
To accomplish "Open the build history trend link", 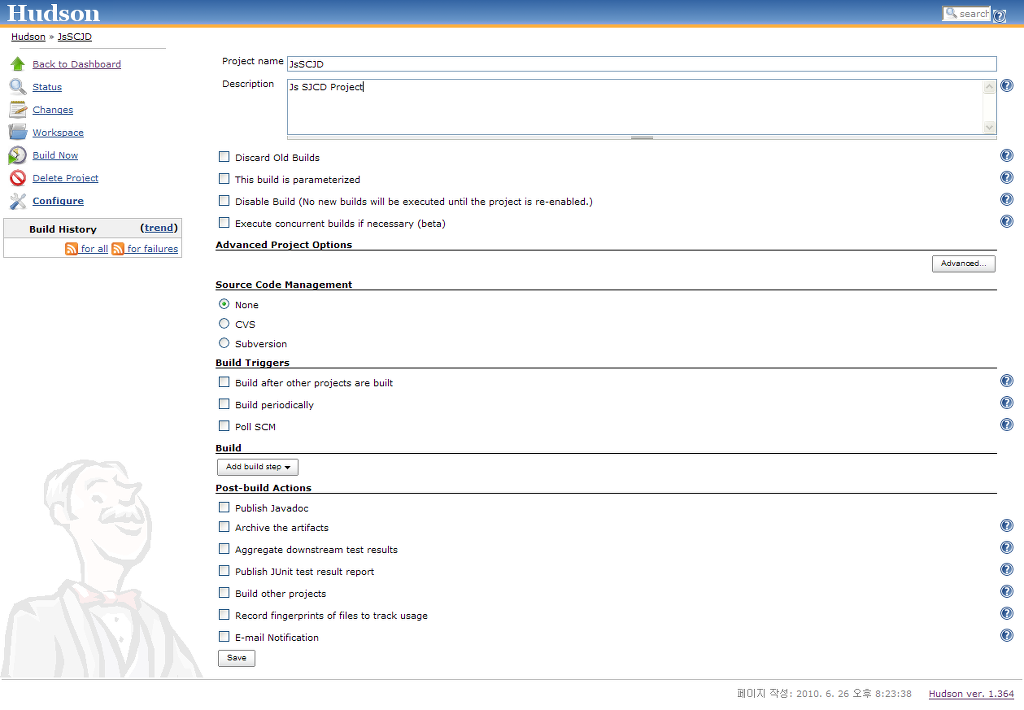I will click(x=159, y=228).
